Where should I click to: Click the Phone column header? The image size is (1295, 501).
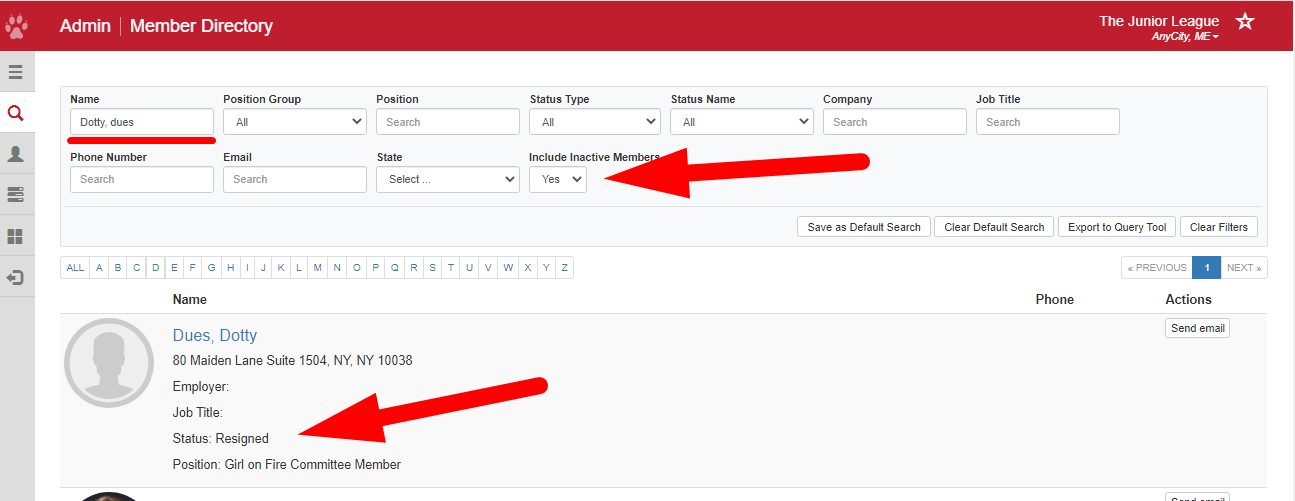tap(1055, 299)
